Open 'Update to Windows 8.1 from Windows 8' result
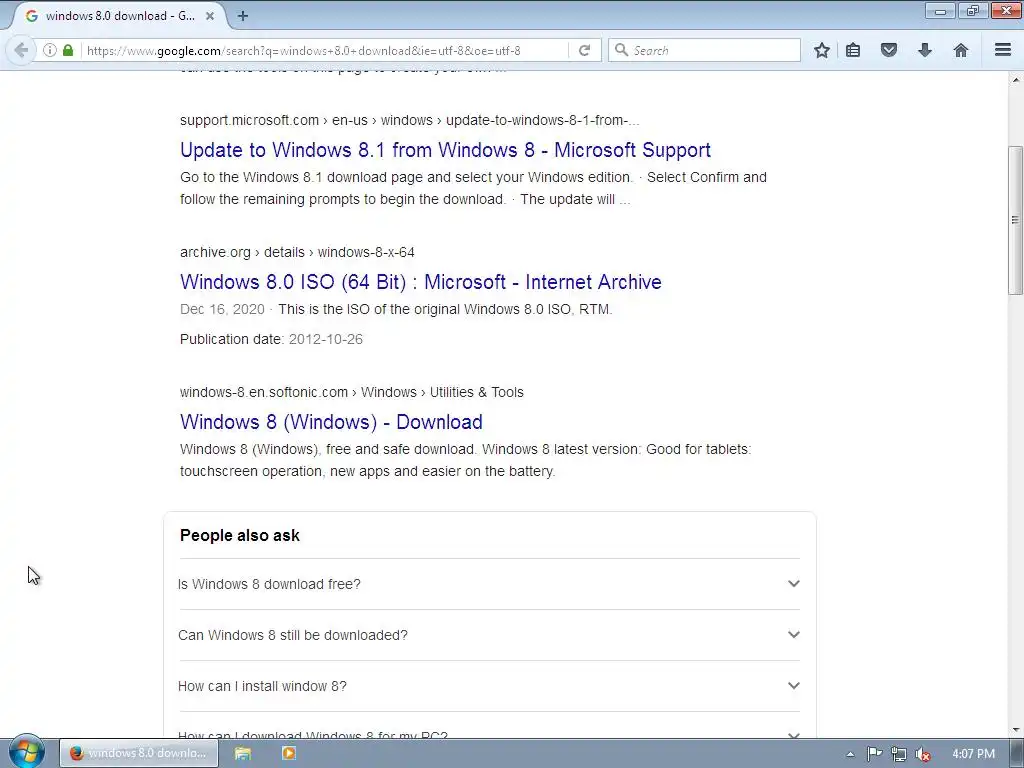The height and width of the screenshot is (768, 1024). point(445,150)
